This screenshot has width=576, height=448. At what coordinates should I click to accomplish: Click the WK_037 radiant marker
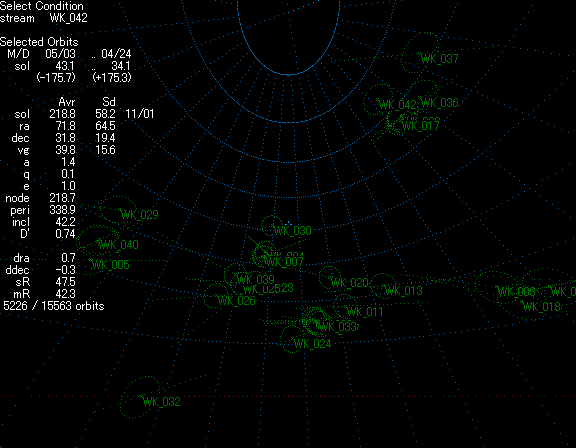(439, 59)
